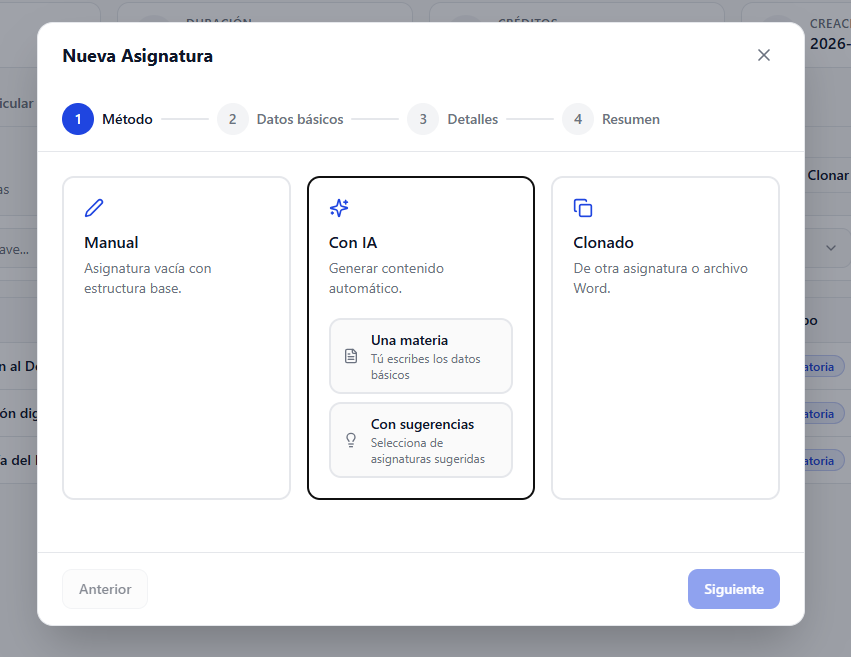Jump to step 2 numbered circle
This screenshot has height=657, width=851.
233,119
